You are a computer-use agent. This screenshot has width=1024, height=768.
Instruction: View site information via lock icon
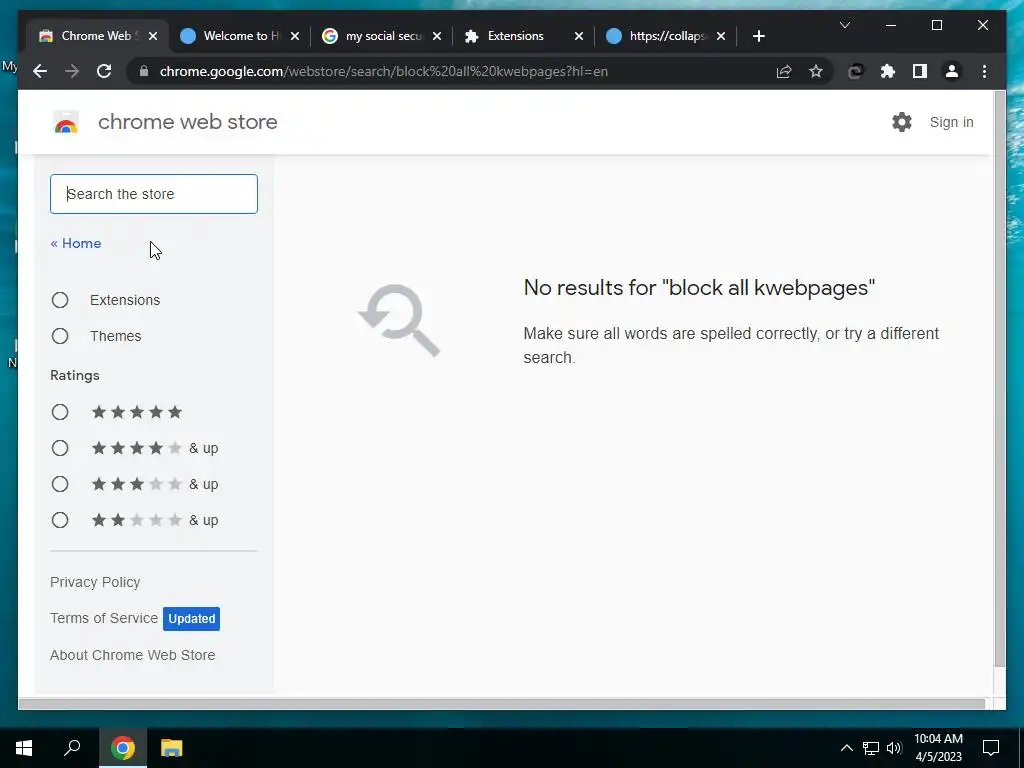(x=144, y=71)
